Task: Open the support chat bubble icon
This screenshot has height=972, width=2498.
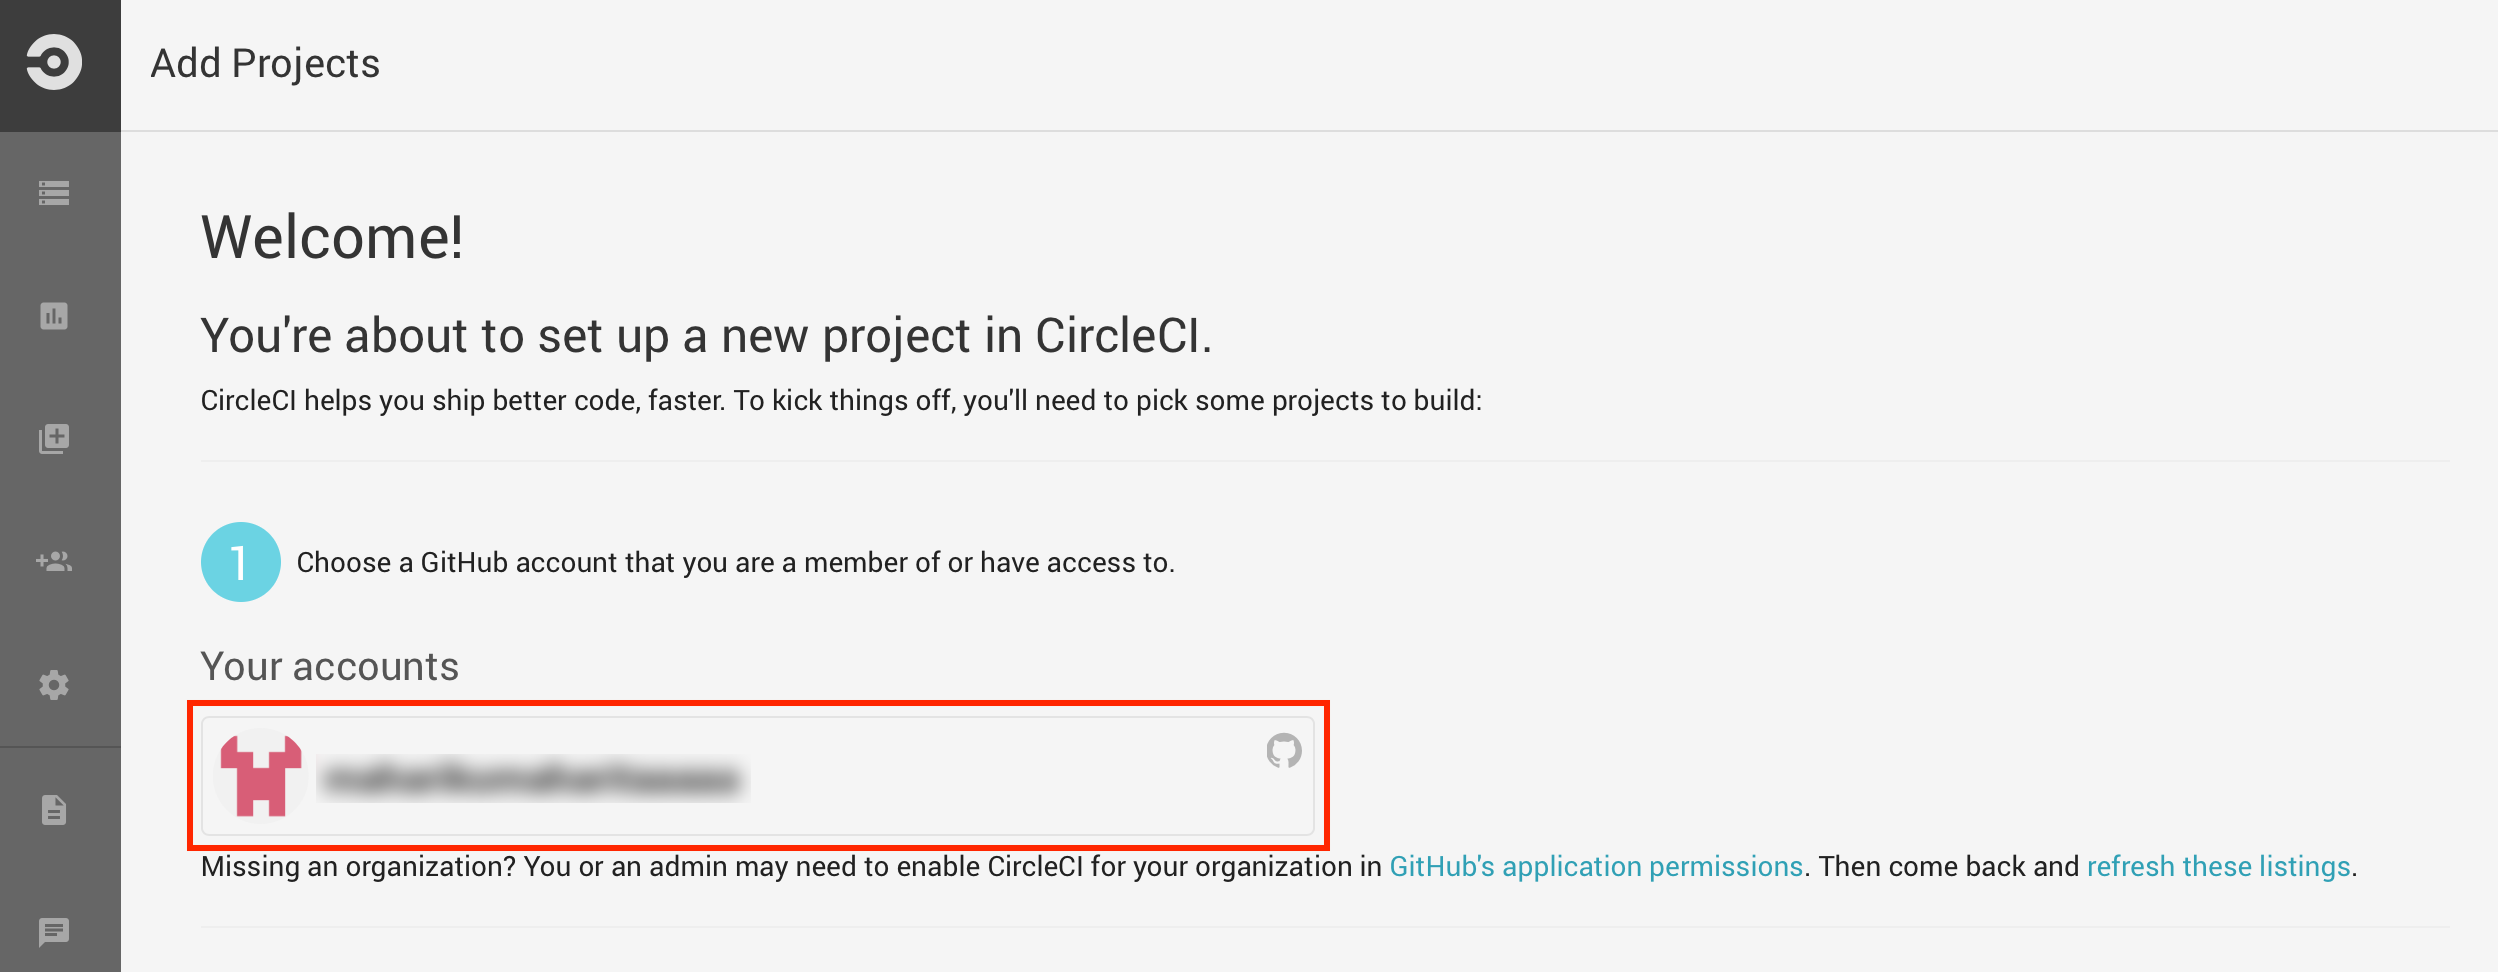Action: [52, 932]
